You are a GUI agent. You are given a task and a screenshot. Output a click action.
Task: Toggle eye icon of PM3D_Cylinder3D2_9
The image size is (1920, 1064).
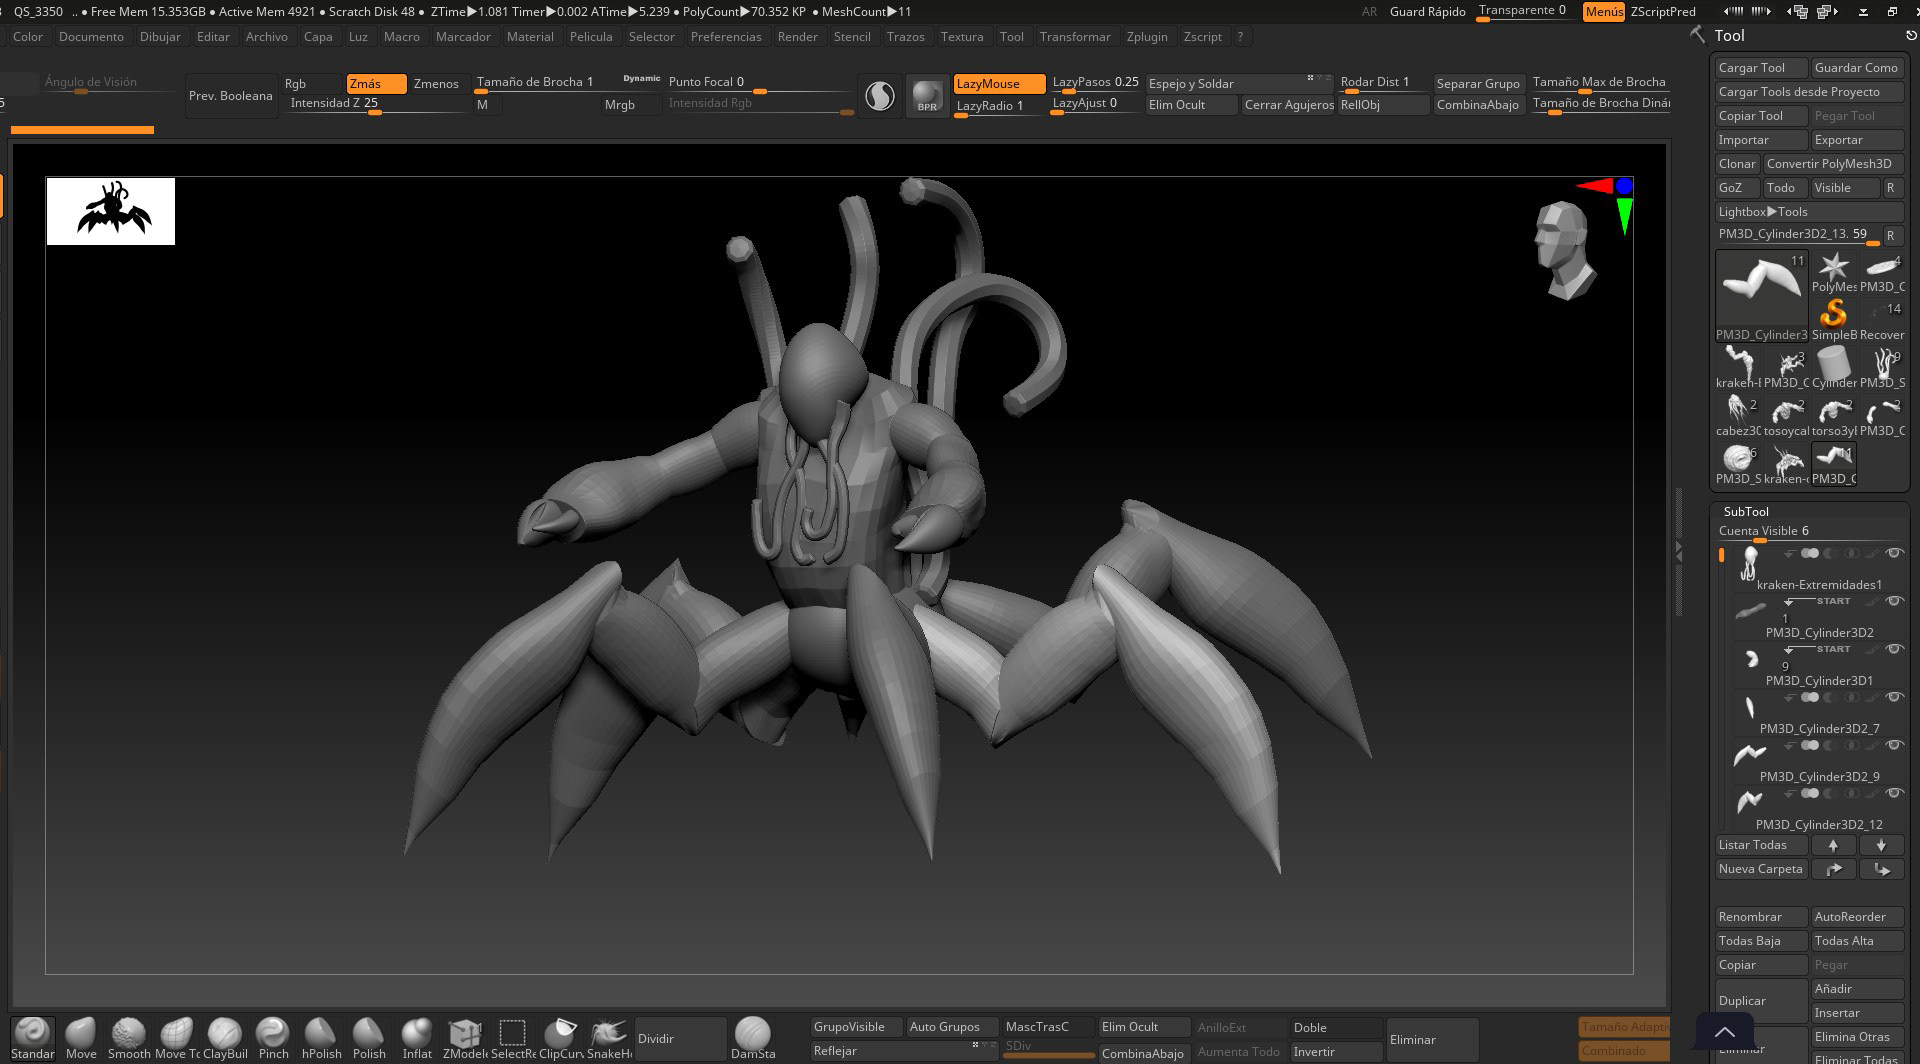point(1893,745)
